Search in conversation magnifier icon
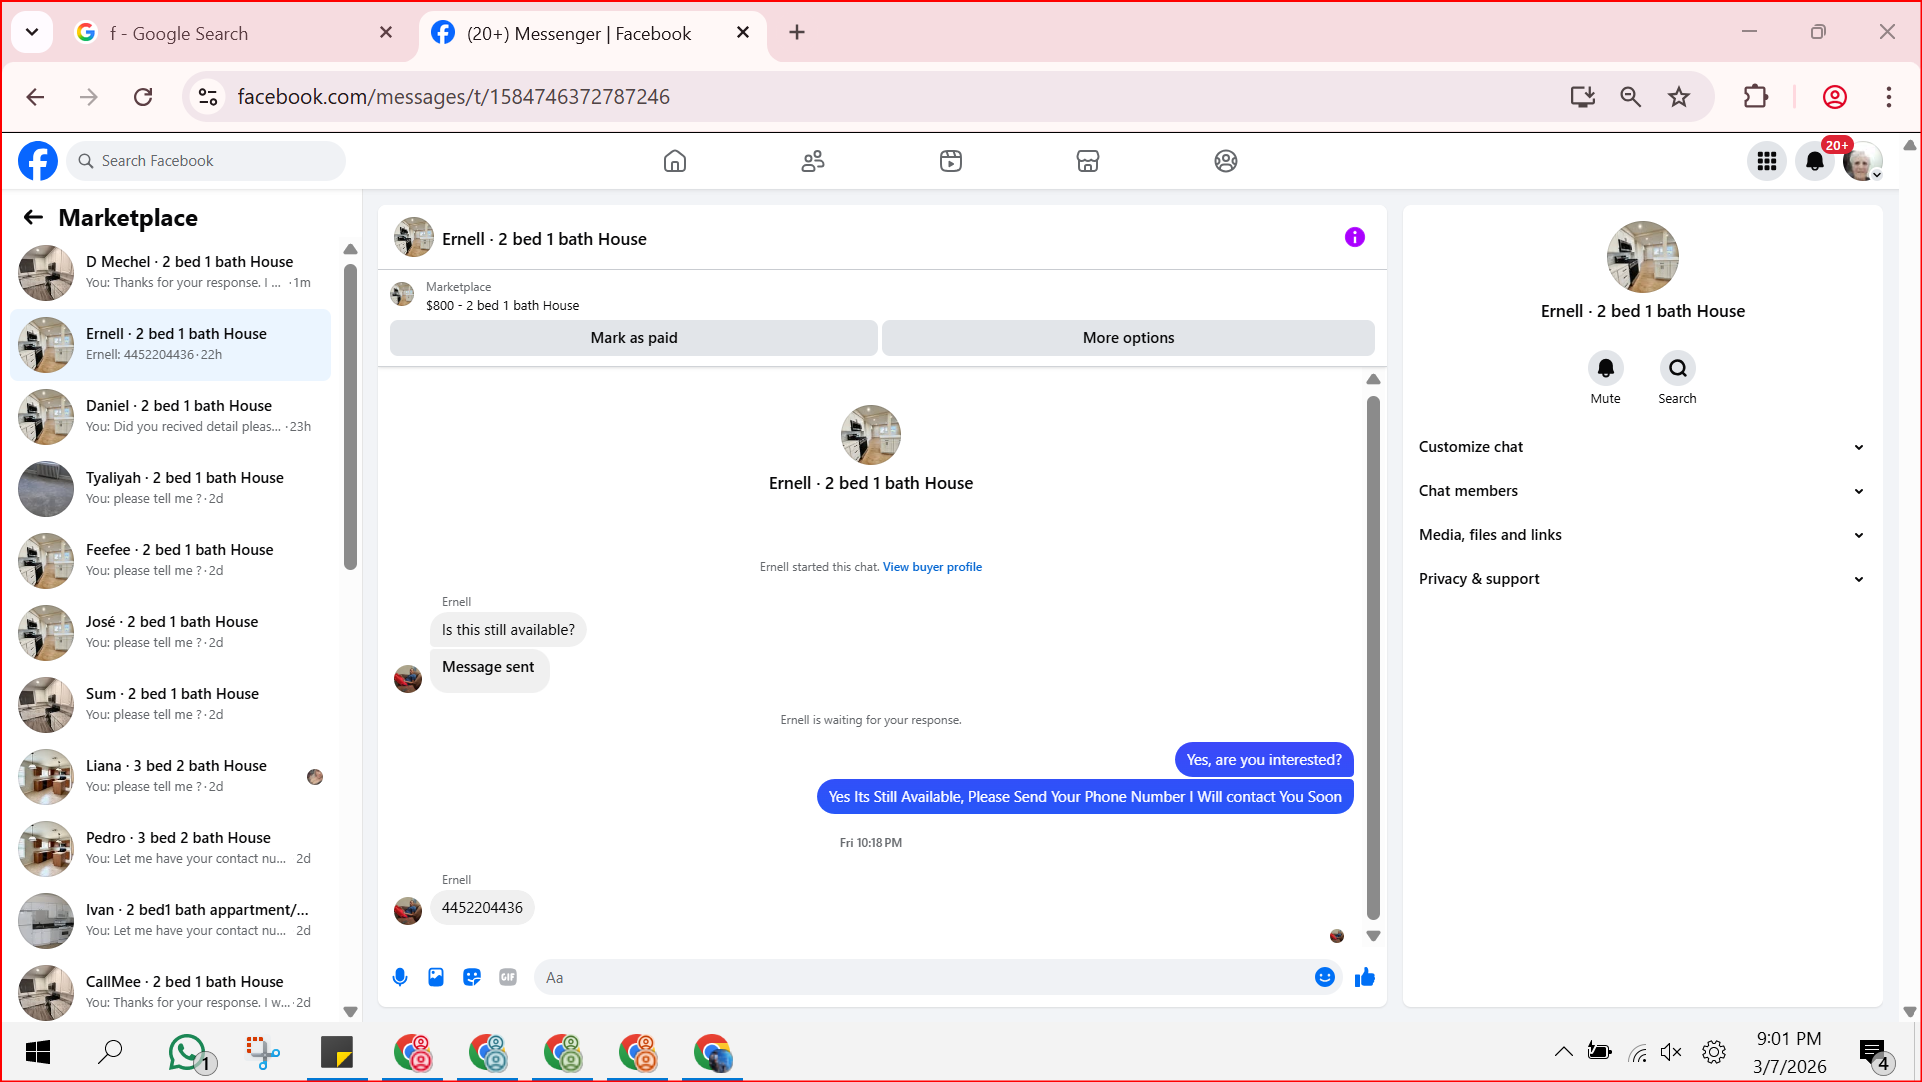The height and width of the screenshot is (1082, 1922). (x=1677, y=368)
